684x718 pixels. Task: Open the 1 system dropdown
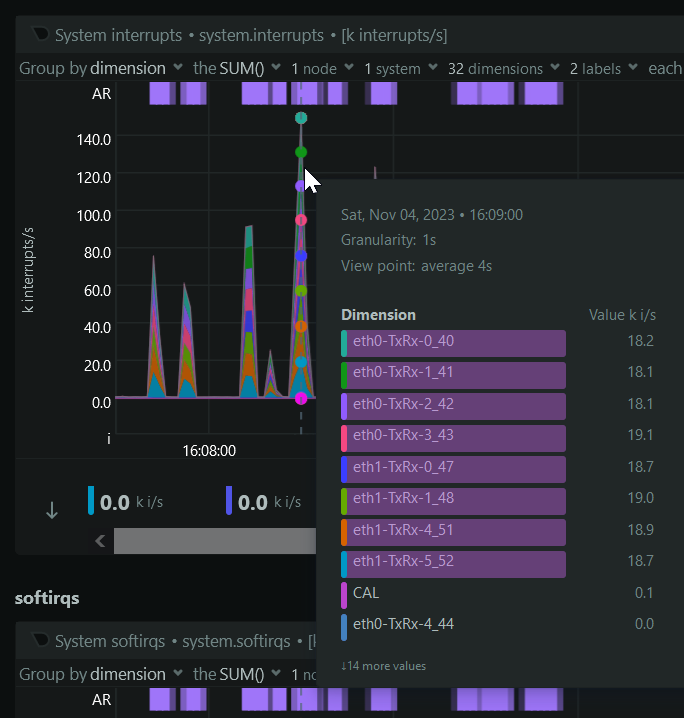pos(401,68)
